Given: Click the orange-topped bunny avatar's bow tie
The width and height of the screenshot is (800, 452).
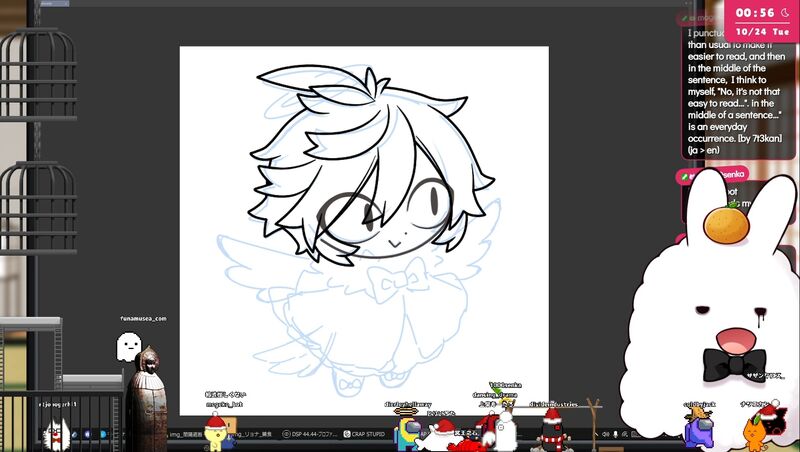Looking at the screenshot, I should tap(734, 365).
